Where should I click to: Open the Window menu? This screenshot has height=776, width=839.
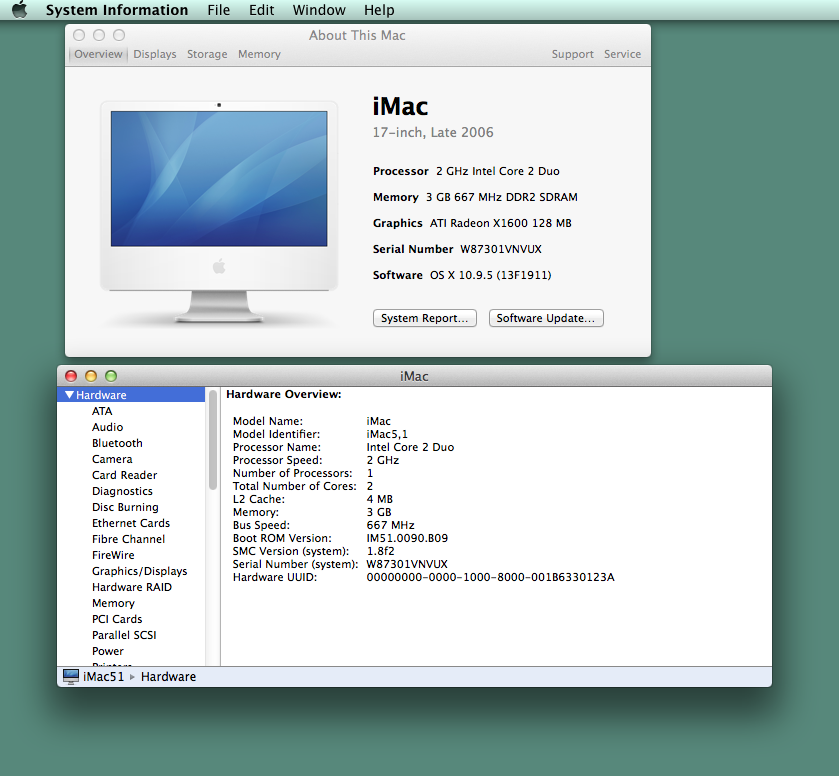[319, 10]
